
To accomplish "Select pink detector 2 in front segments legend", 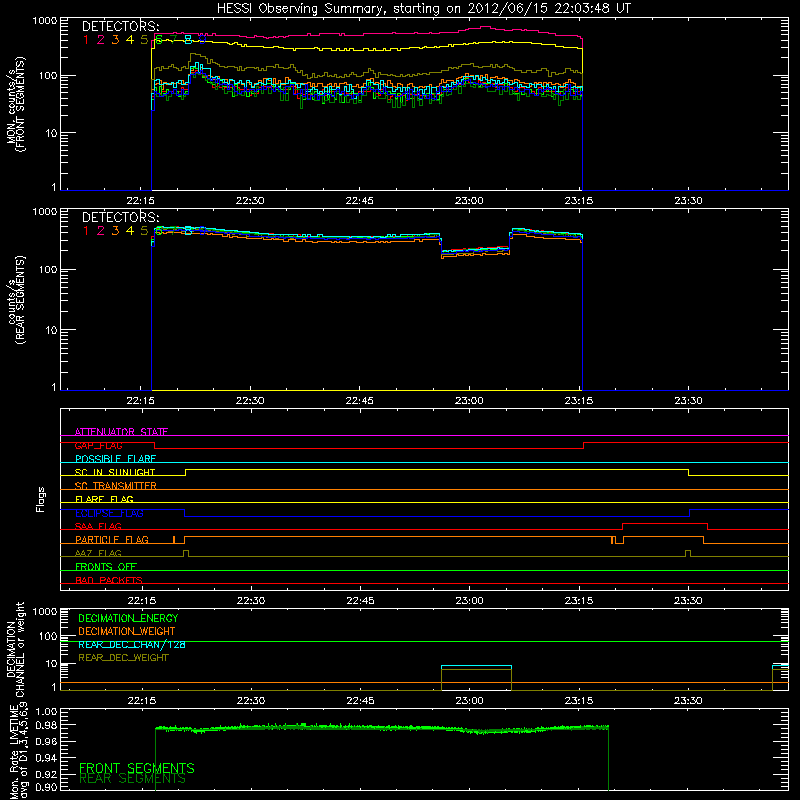I will pyautogui.click(x=101, y=40).
